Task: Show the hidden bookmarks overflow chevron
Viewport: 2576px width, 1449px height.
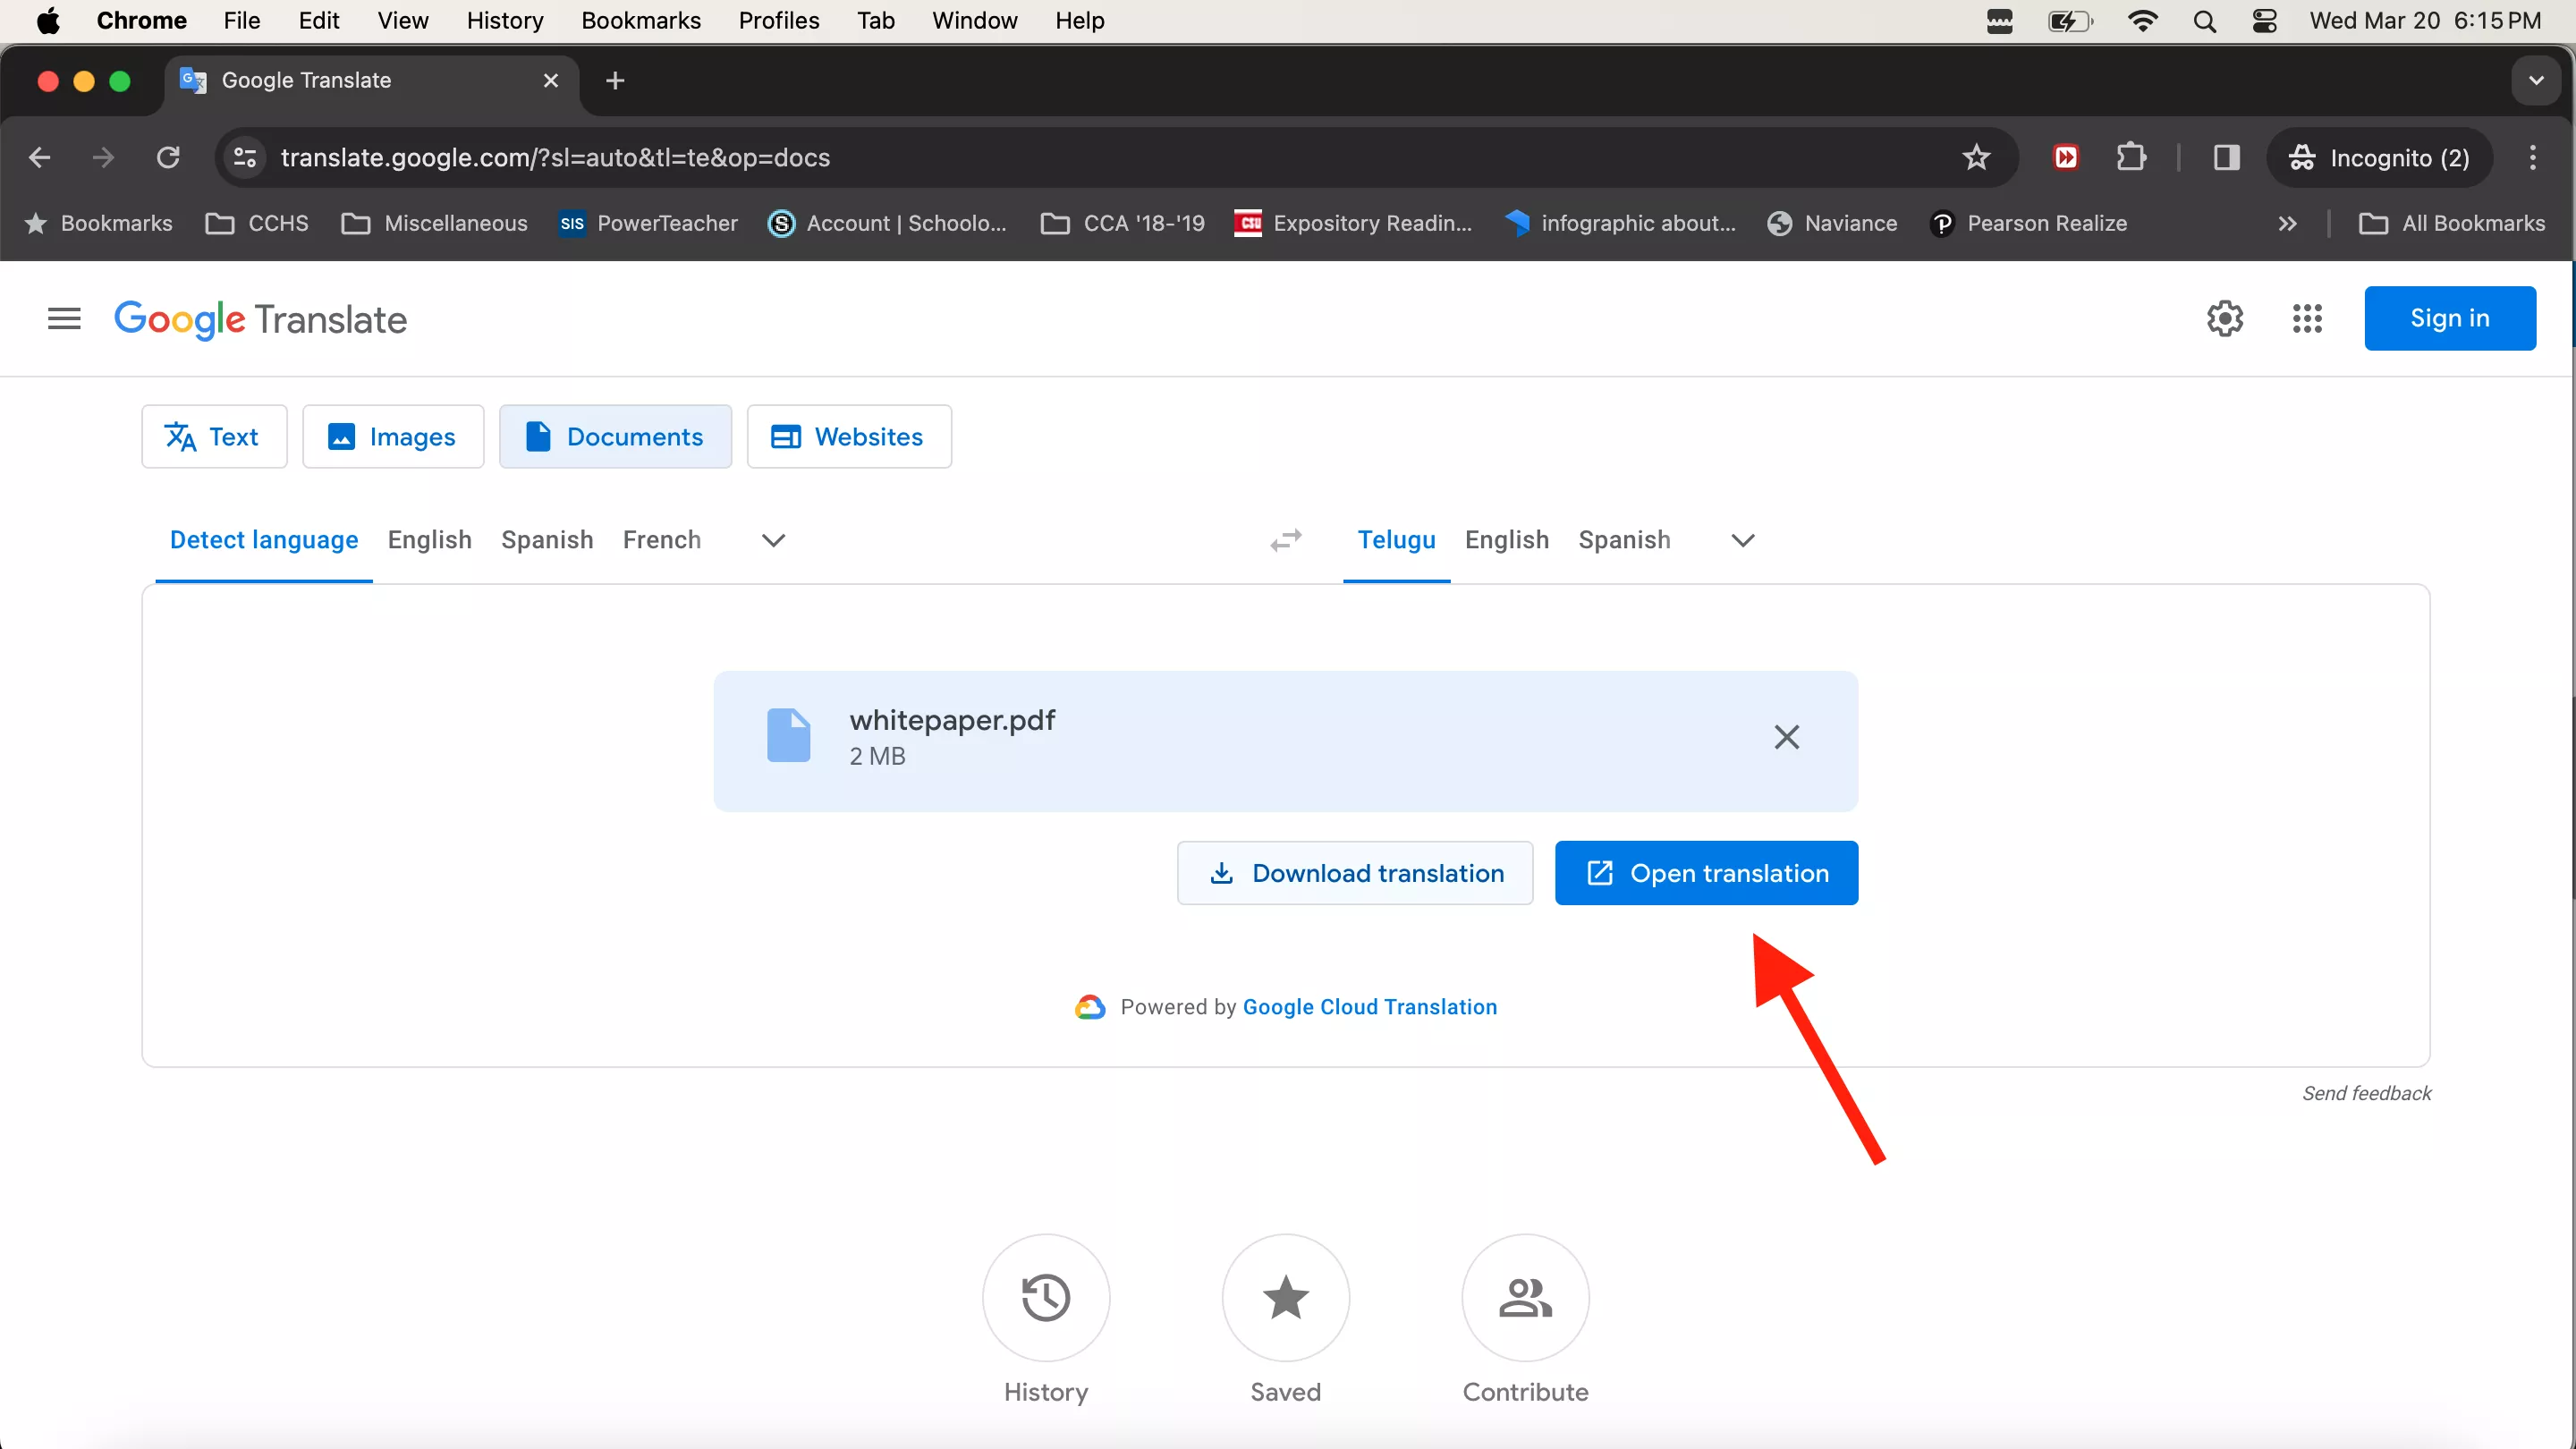Action: [x=2287, y=223]
